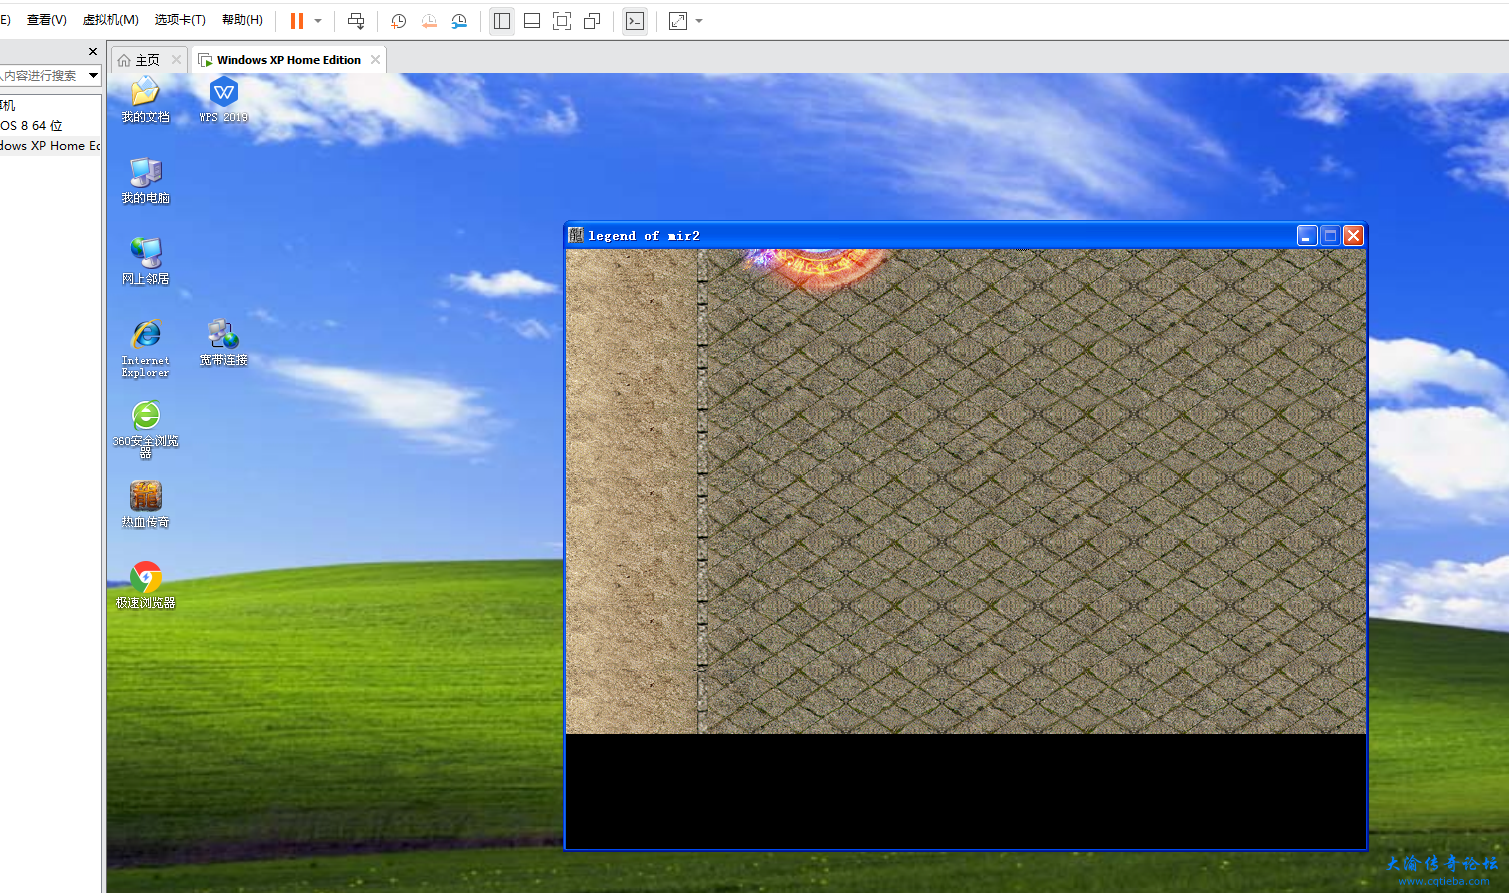Maximize the legend of mir2 window
This screenshot has width=1509, height=893.
1330,235
